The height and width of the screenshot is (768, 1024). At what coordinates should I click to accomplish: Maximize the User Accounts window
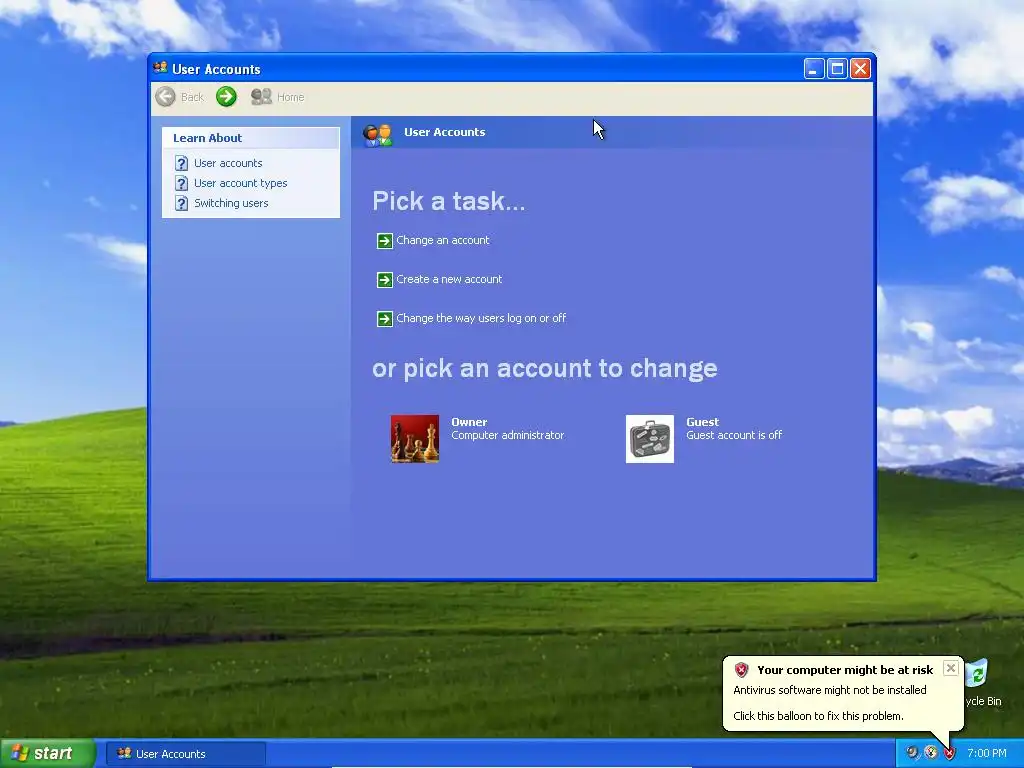[837, 69]
